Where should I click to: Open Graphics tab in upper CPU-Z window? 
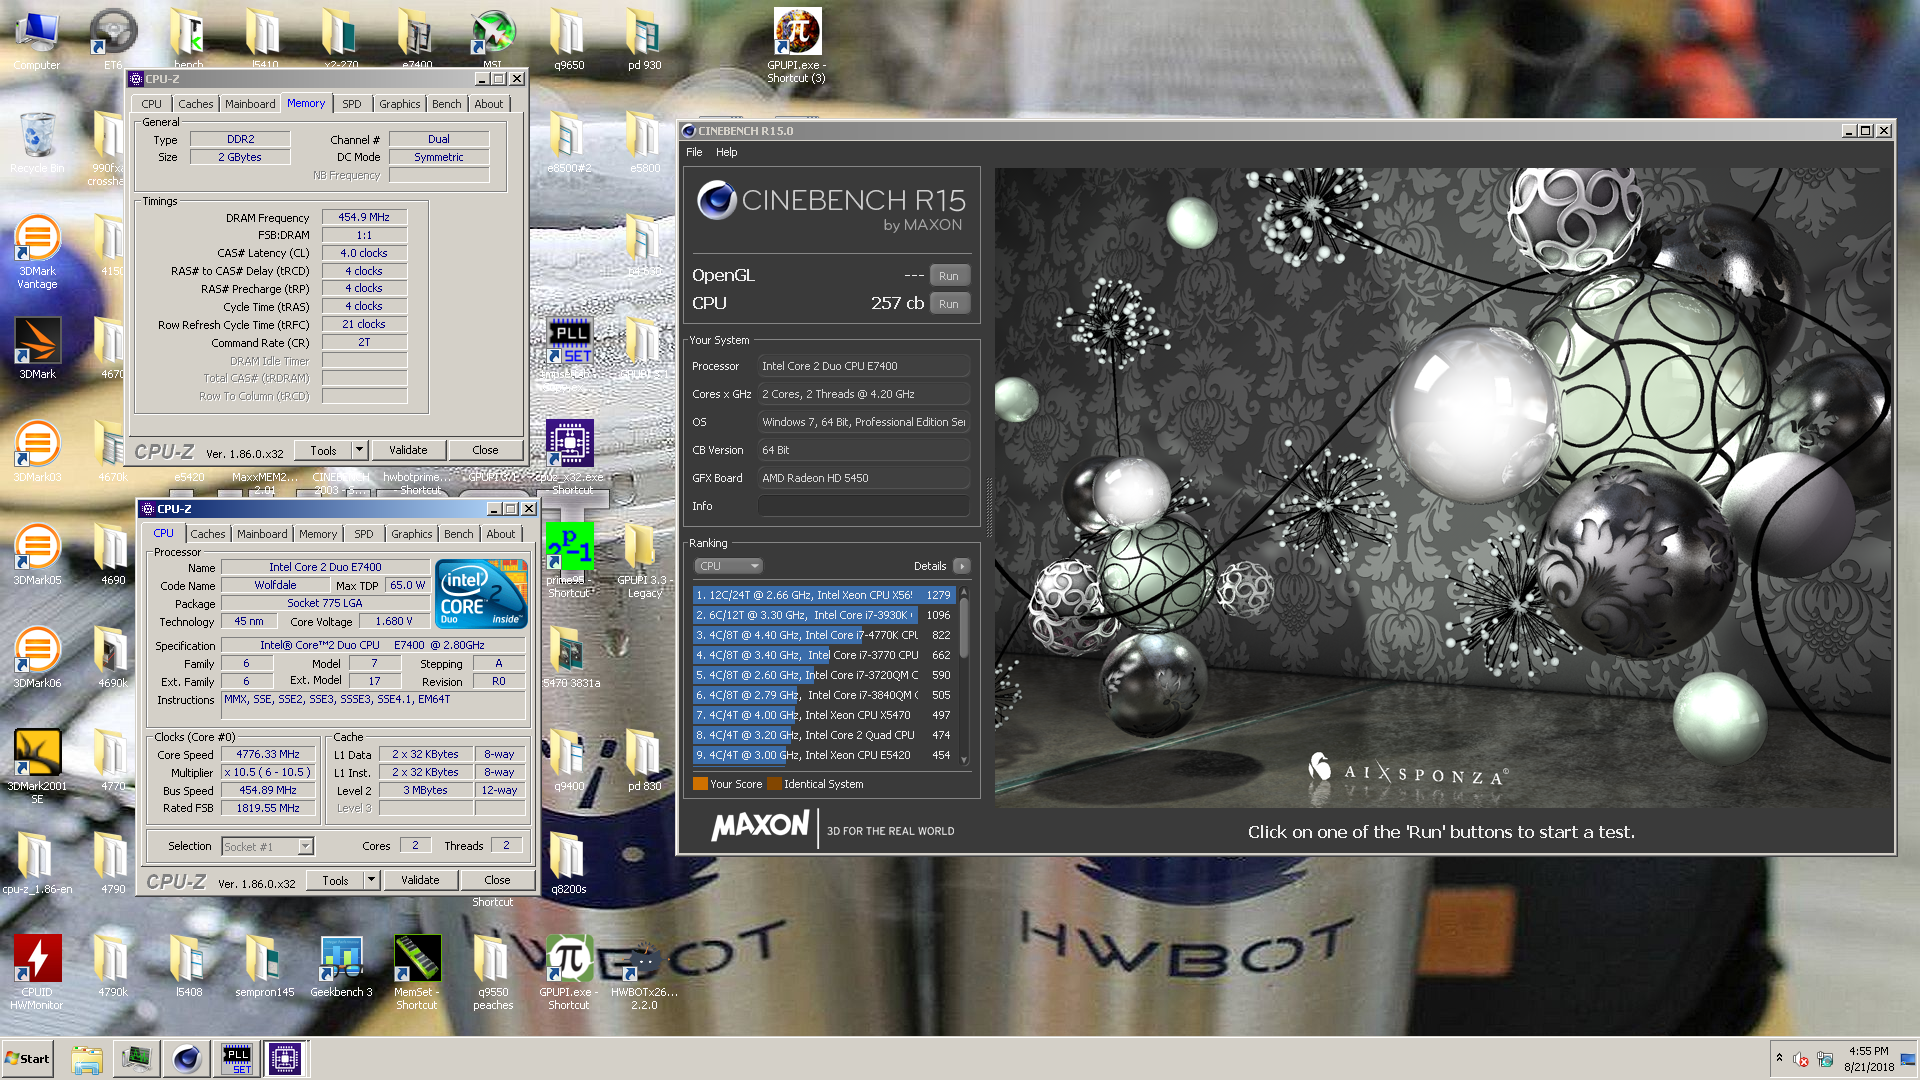(x=400, y=104)
